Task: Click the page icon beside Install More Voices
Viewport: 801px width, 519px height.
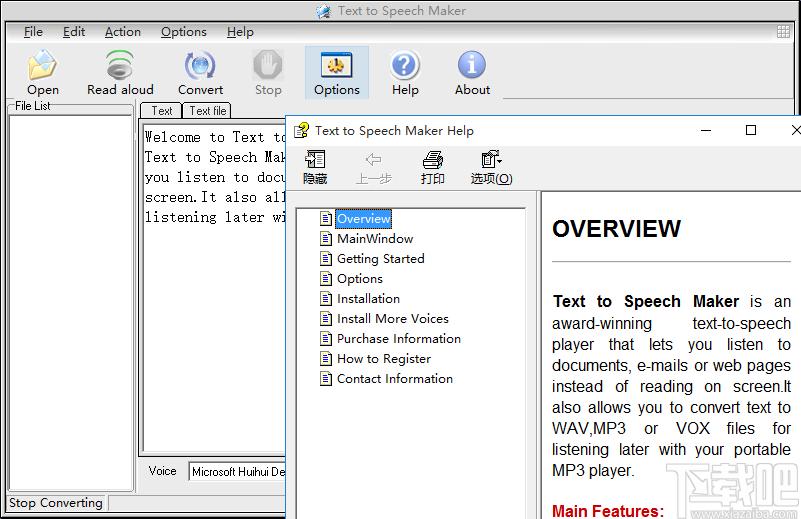Action: [326, 319]
